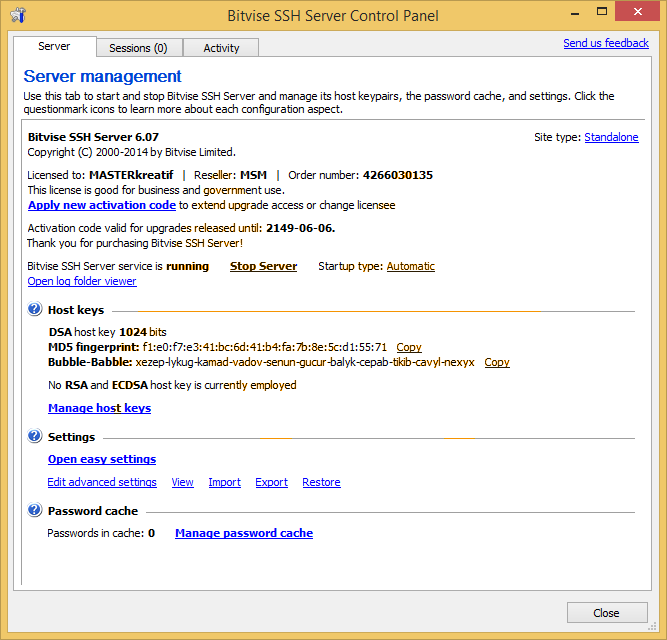Change startup type via Automatic link
This screenshot has height=640, width=667.
click(x=410, y=266)
